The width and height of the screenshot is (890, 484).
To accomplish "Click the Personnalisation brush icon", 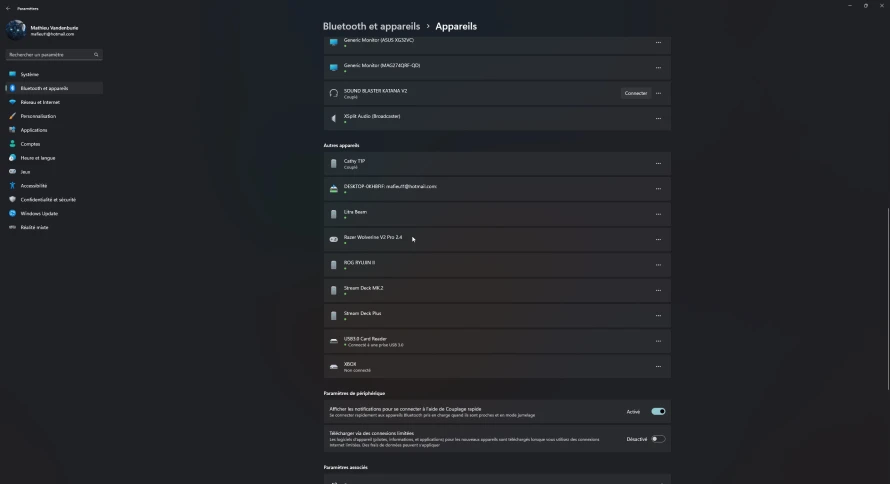I will 12,116.
